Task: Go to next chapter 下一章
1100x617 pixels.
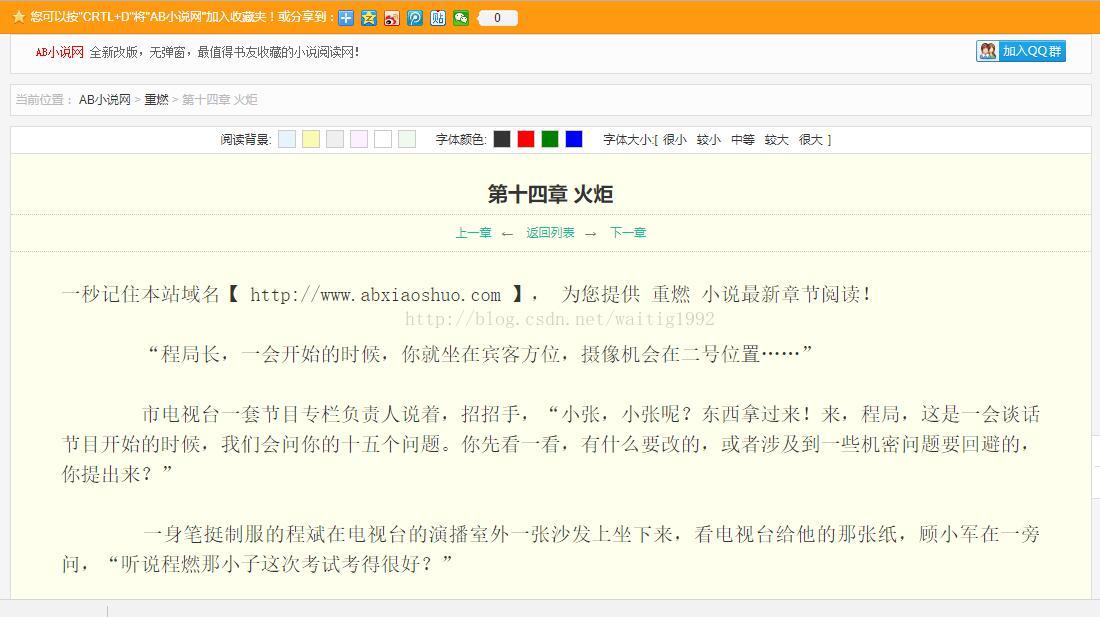Action: (628, 233)
